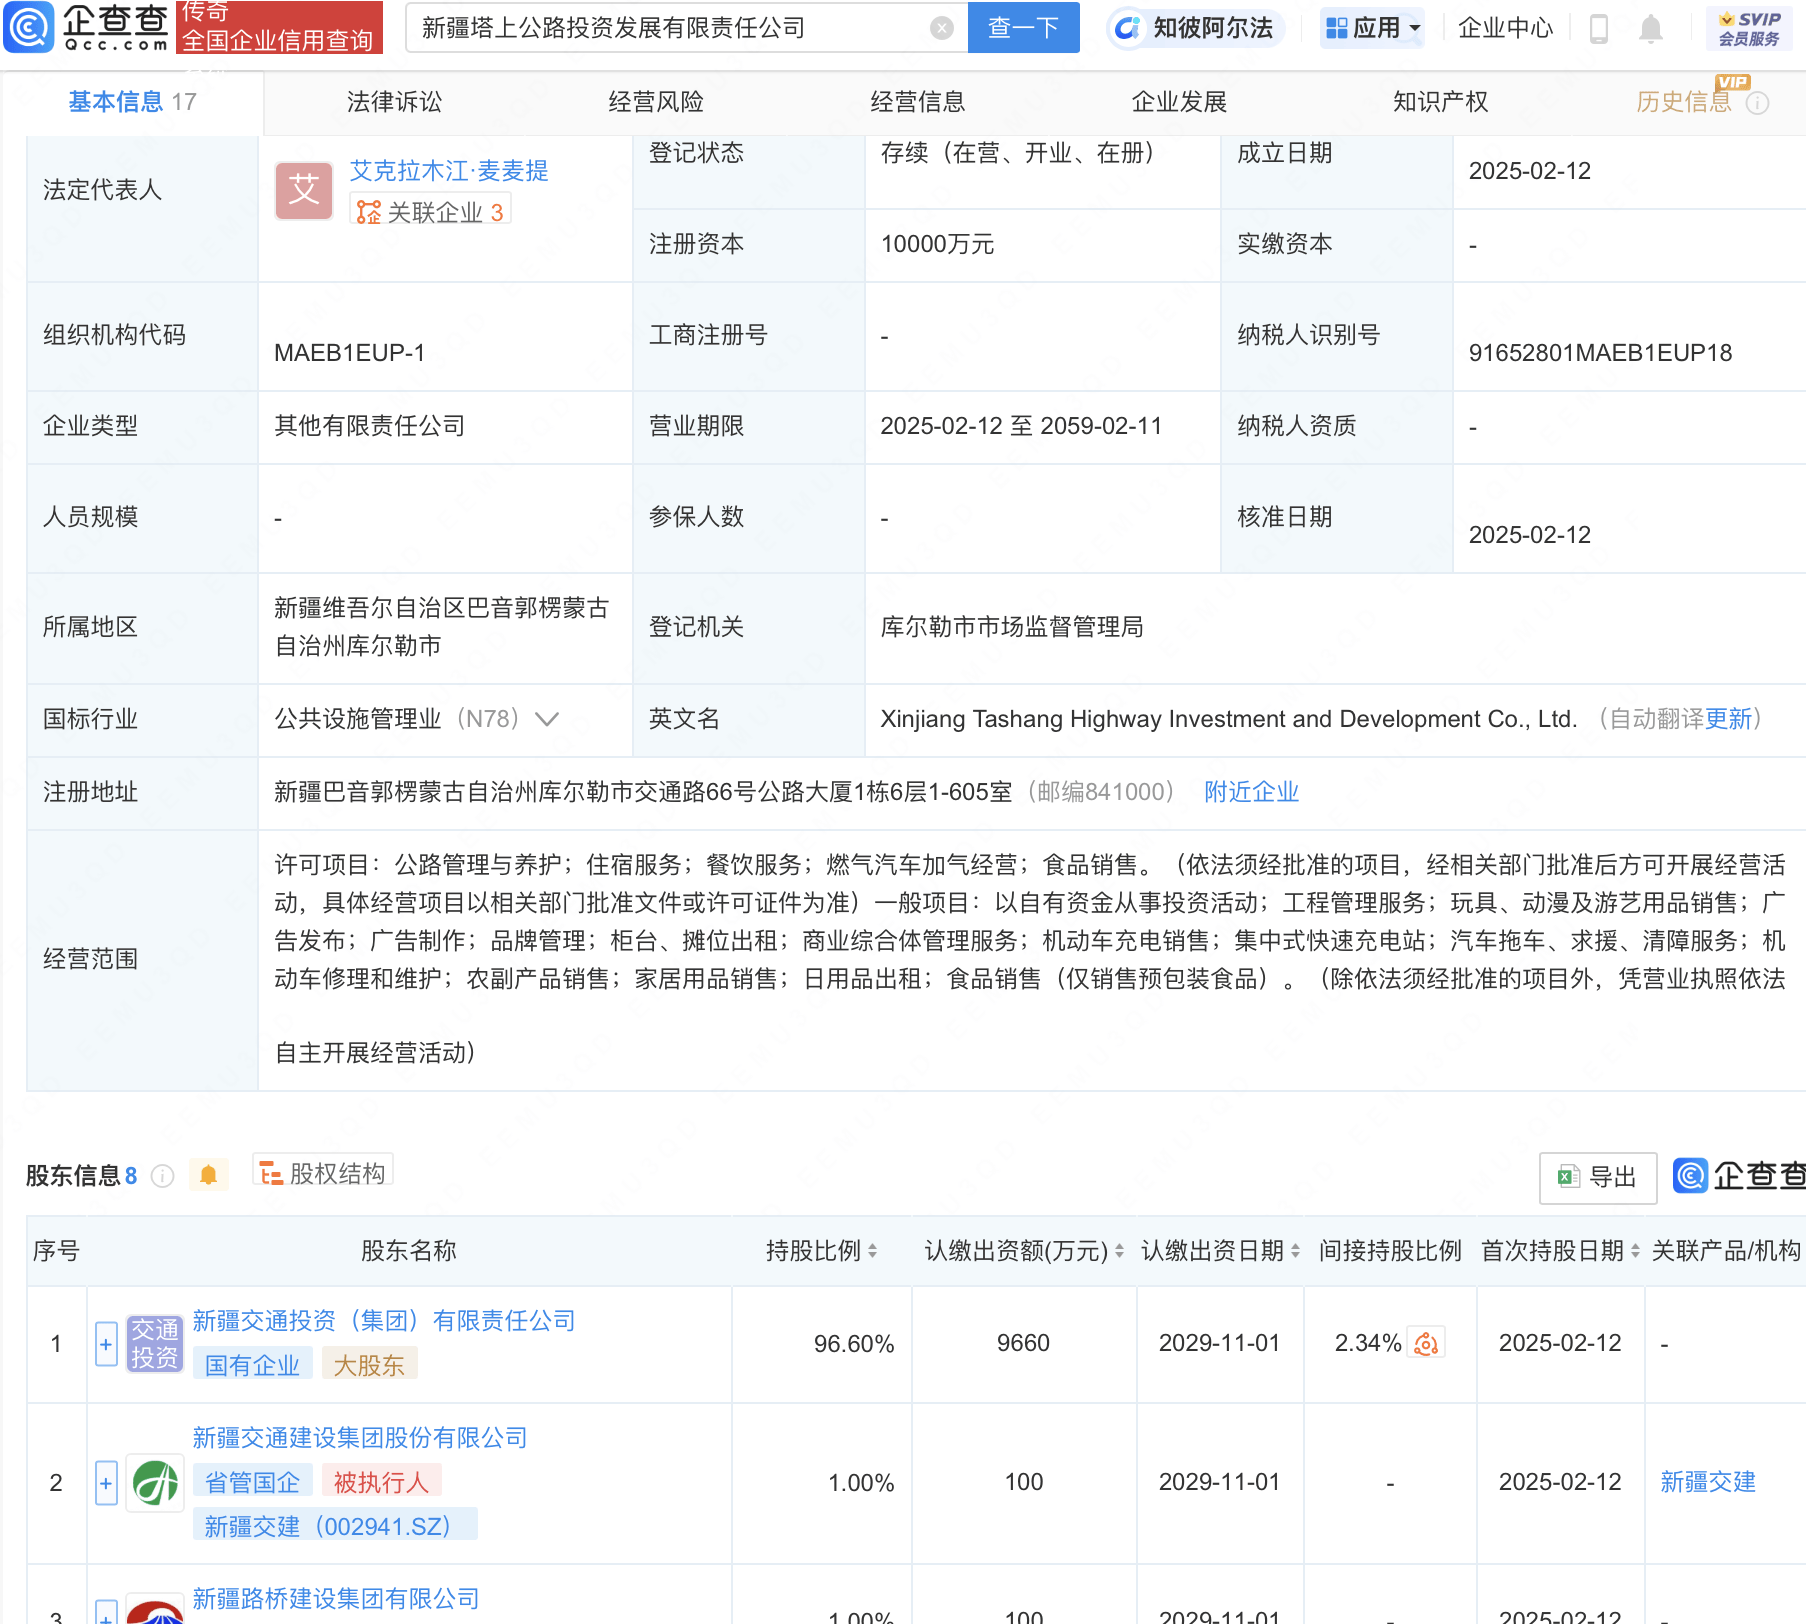Expand 国标行业 chevron dropdown

point(547,719)
